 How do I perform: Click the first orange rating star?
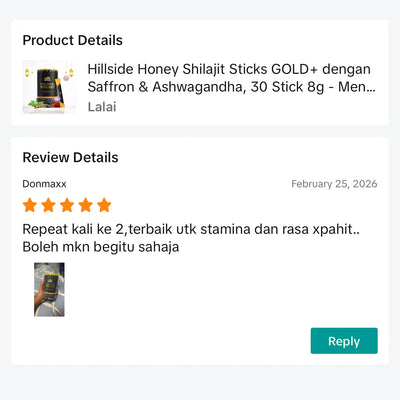pyautogui.click(x=30, y=205)
